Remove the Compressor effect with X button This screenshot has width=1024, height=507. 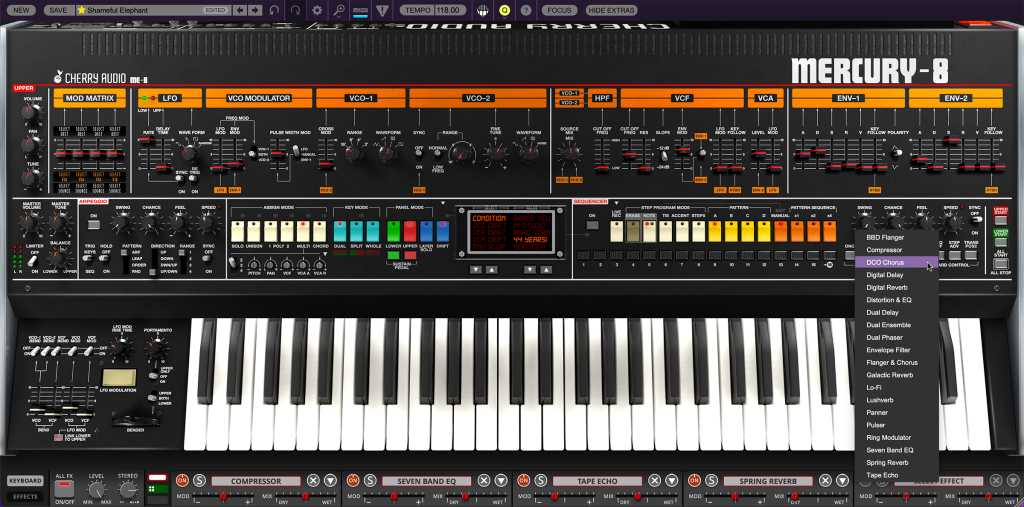point(313,480)
